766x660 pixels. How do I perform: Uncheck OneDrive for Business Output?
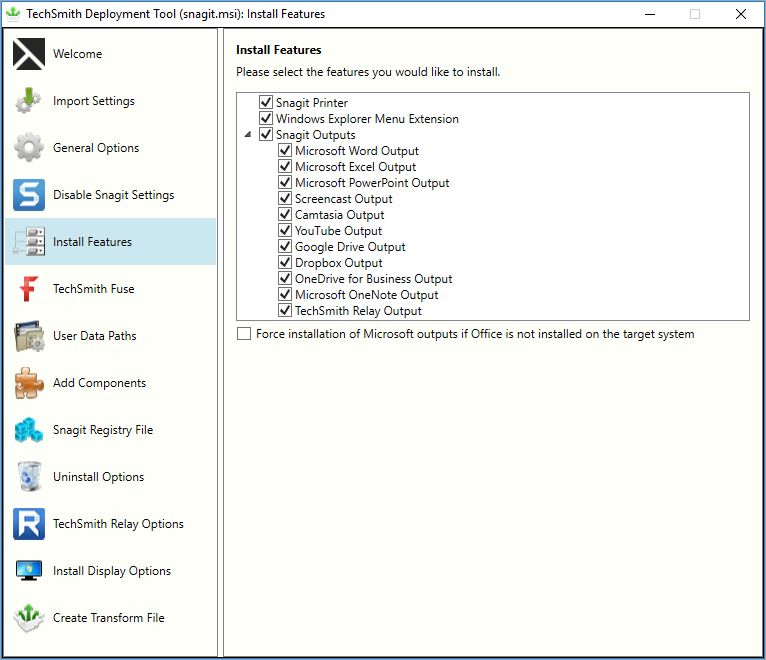pos(285,278)
